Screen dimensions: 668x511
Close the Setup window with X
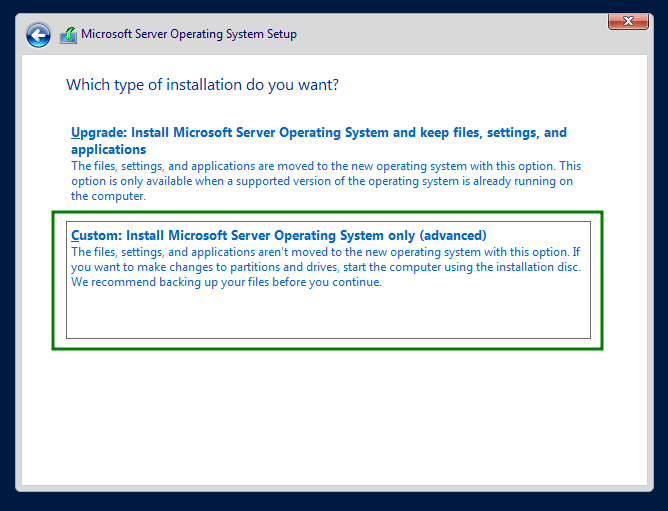(628, 21)
